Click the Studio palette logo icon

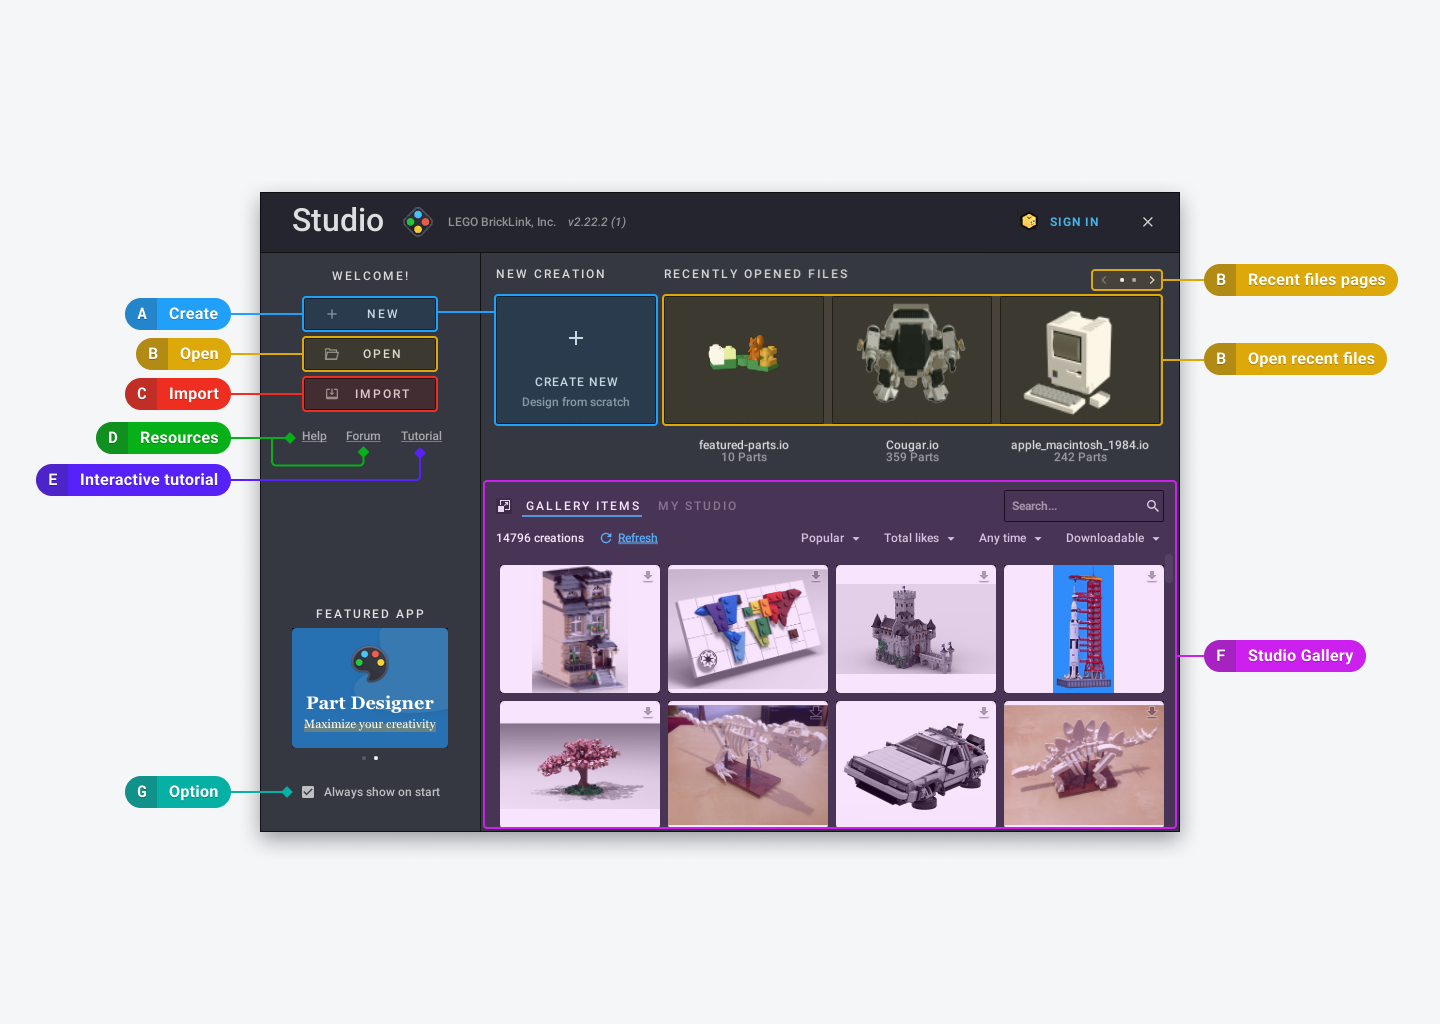pos(417,221)
